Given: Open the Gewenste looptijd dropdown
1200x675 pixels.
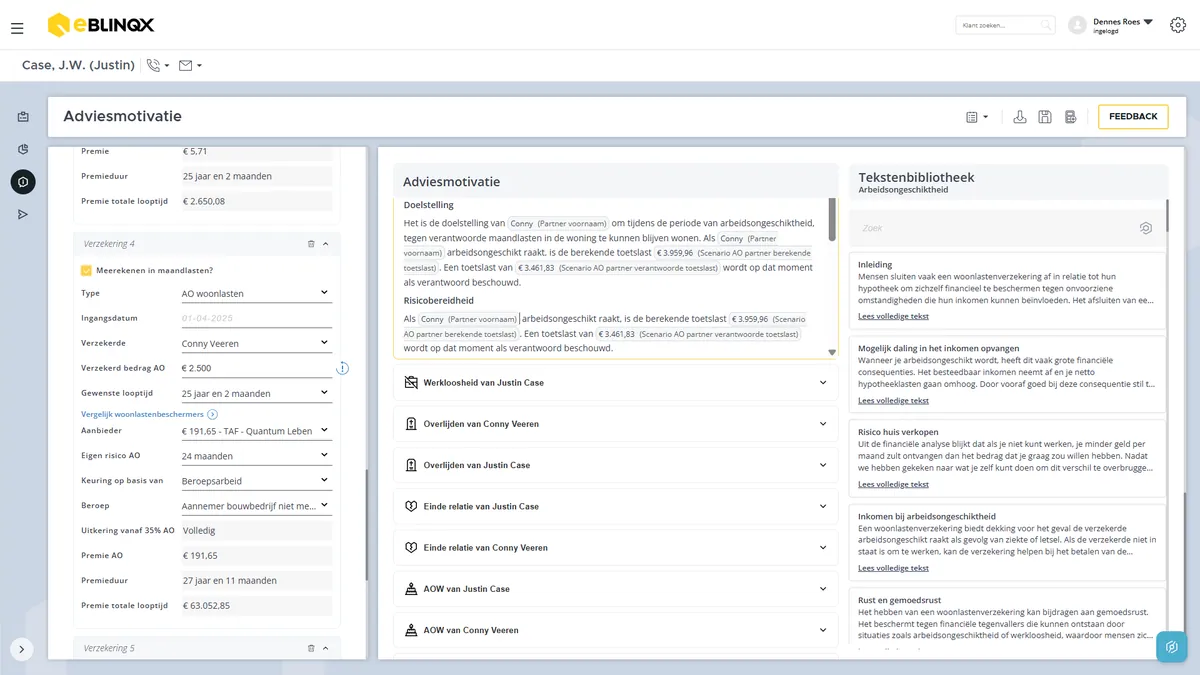Looking at the screenshot, I should click(255, 393).
